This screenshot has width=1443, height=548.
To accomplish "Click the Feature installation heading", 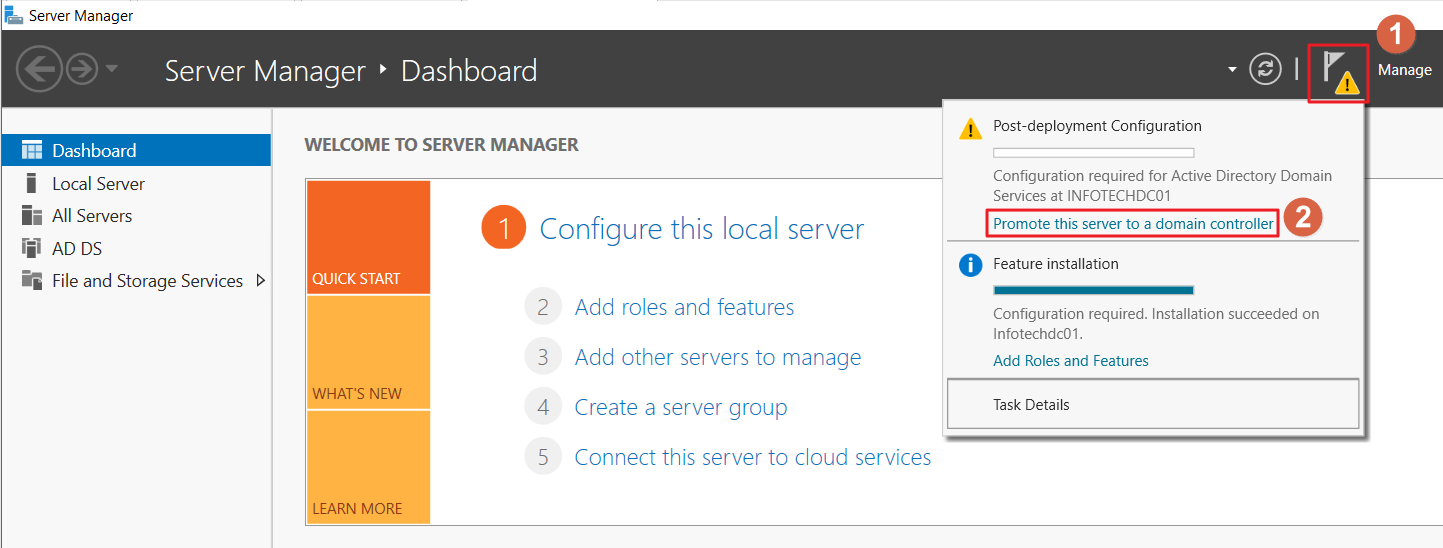I will point(1056,264).
